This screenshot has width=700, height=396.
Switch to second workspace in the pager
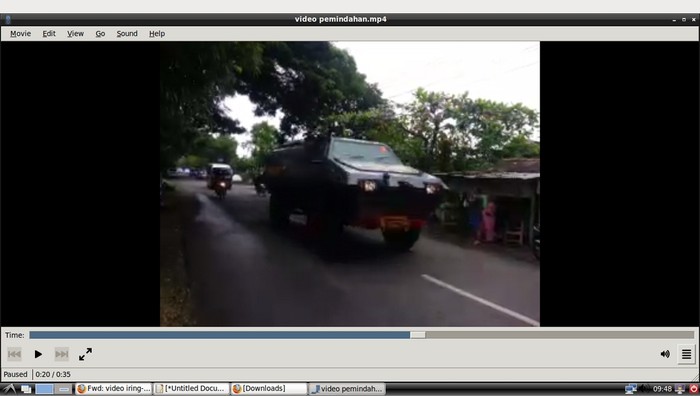point(64,389)
